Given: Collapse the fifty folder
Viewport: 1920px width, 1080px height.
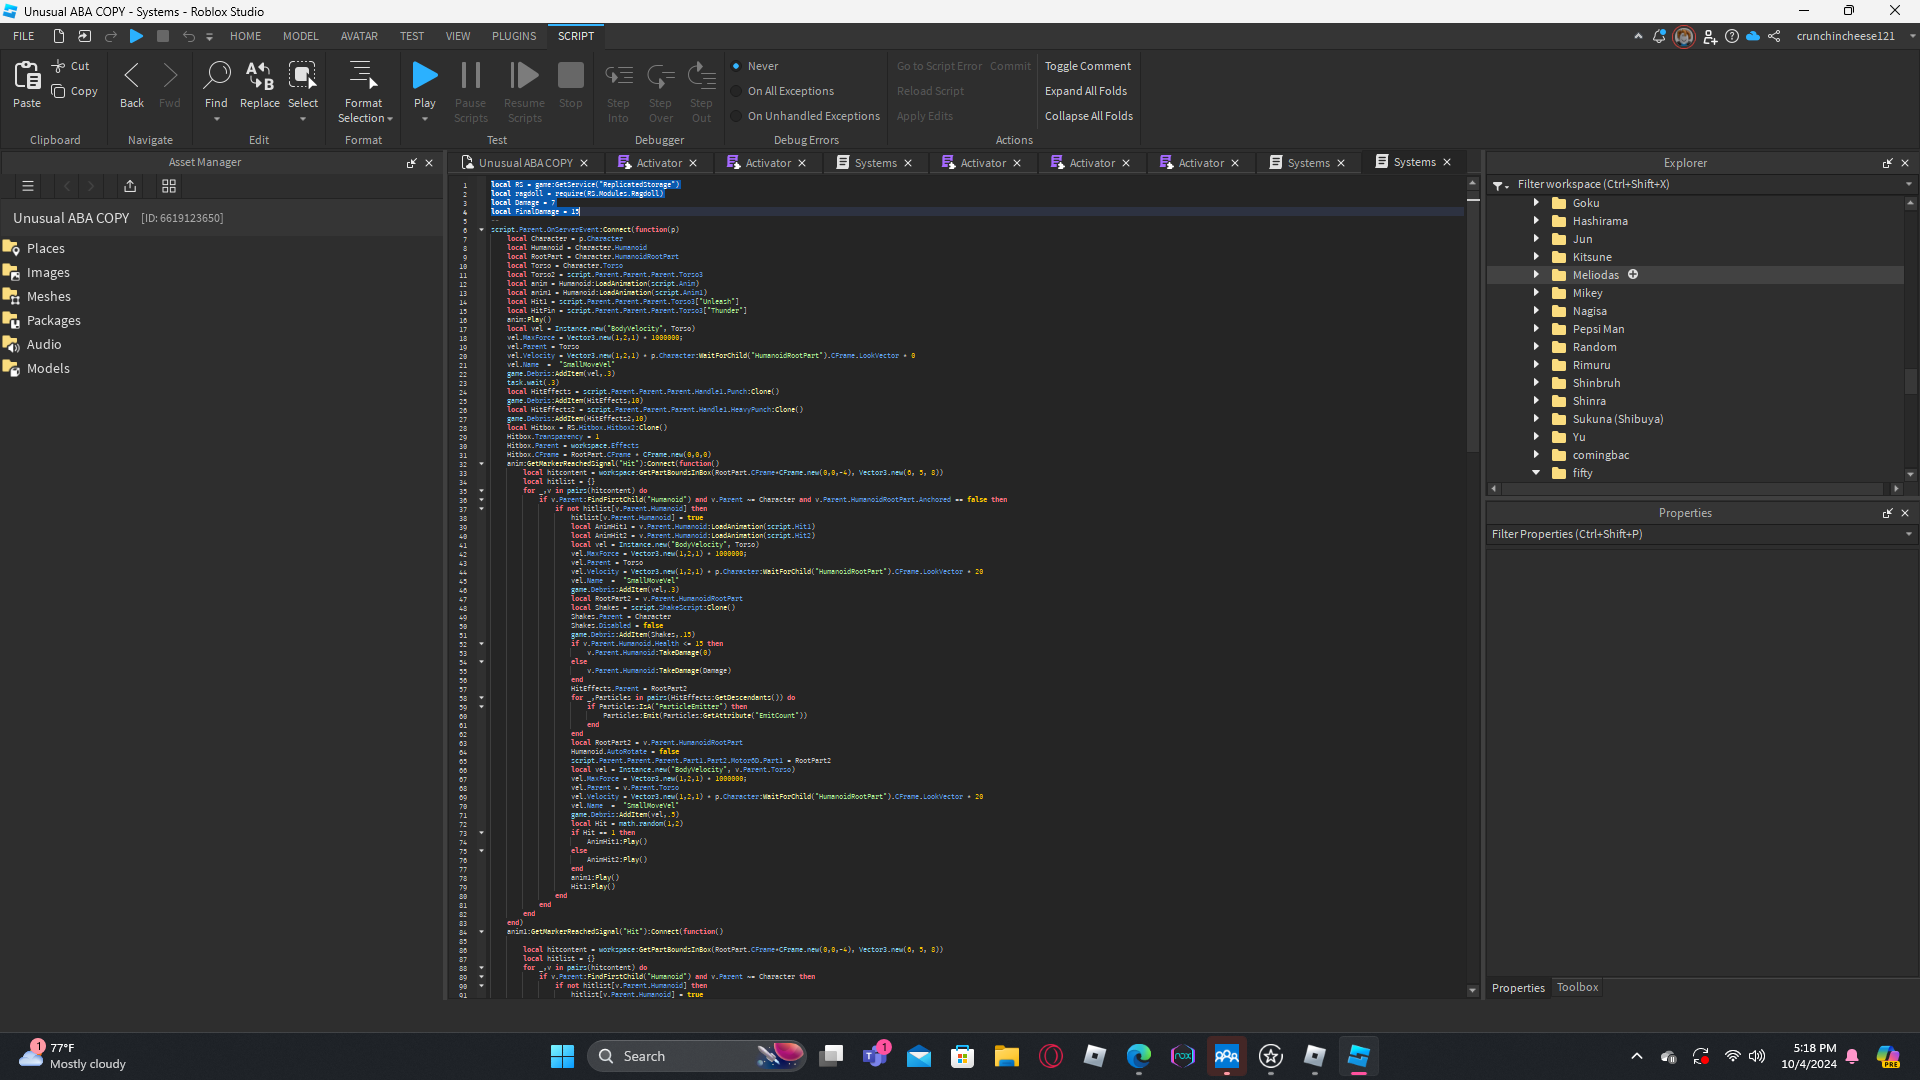Looking at the screenshot, I should [x=1536, y=472].
